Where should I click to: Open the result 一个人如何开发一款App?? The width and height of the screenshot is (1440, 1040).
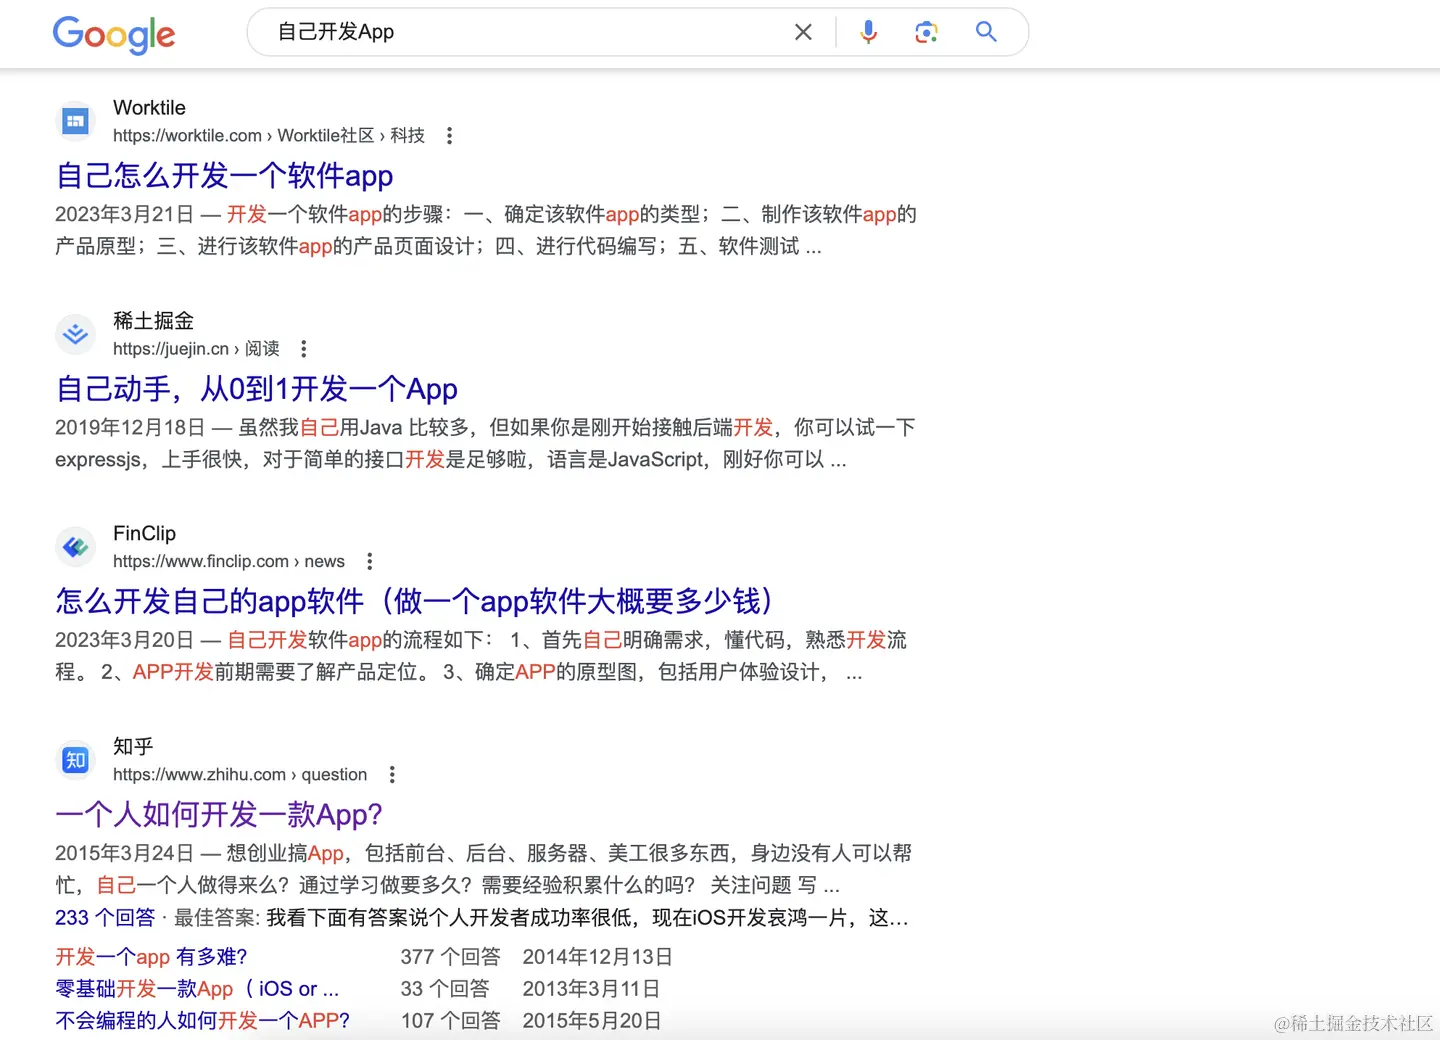tap(219, 815)
